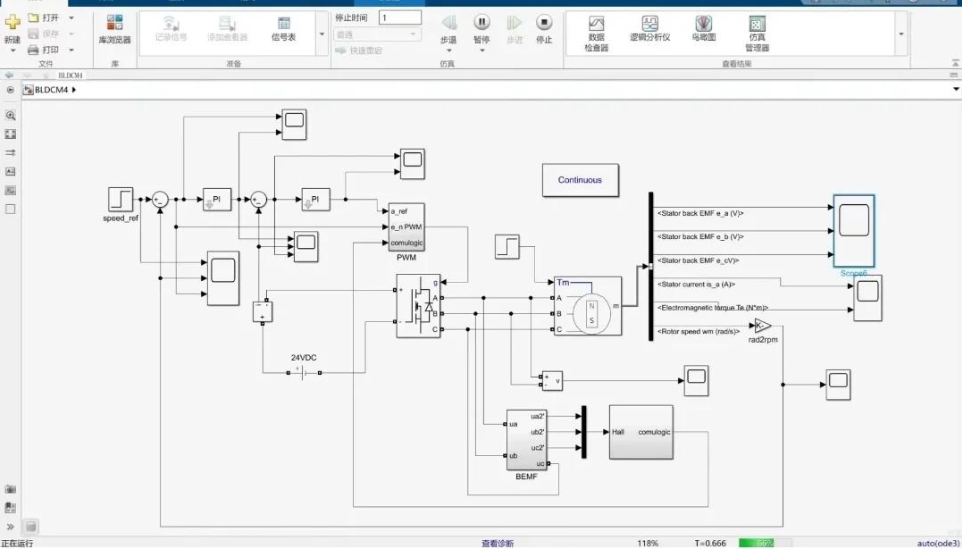Image resolution: width=962 pixels, height=549 pixels.
Task: Expand the 步退 options arrow
Action: pyautogui.click(x=448, y=50)
